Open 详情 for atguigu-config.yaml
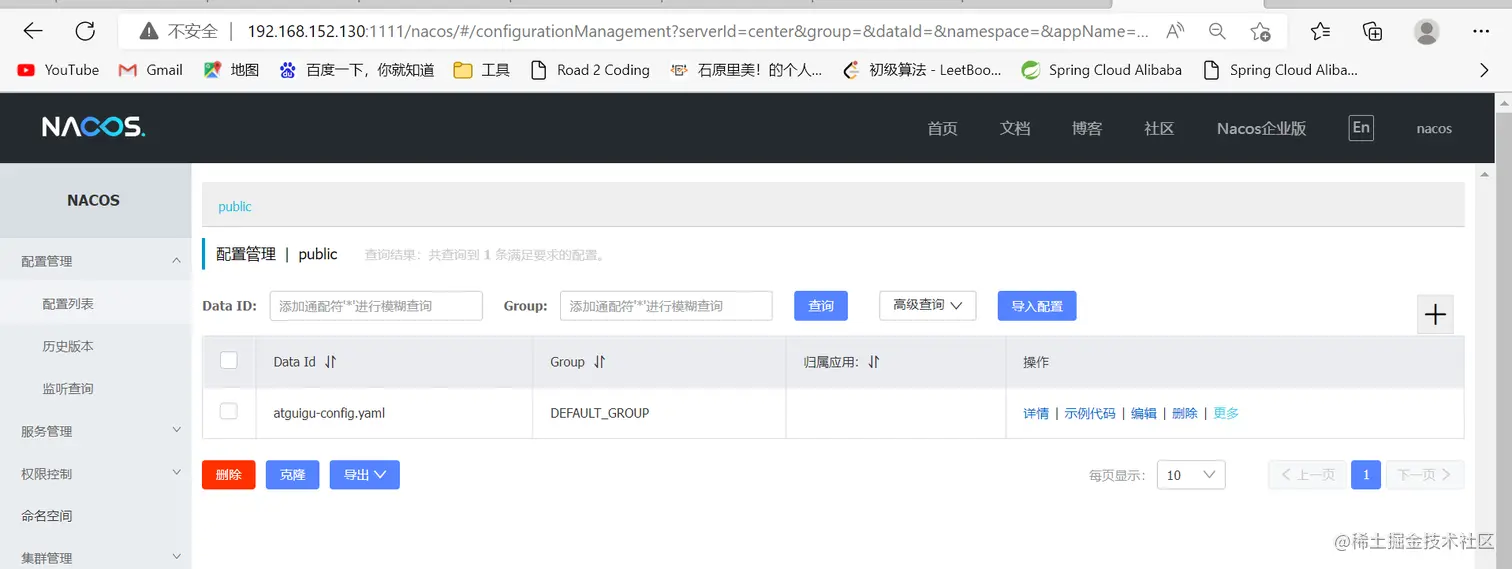This screenshot has width=1512, height=569. tap(1036, 413)
